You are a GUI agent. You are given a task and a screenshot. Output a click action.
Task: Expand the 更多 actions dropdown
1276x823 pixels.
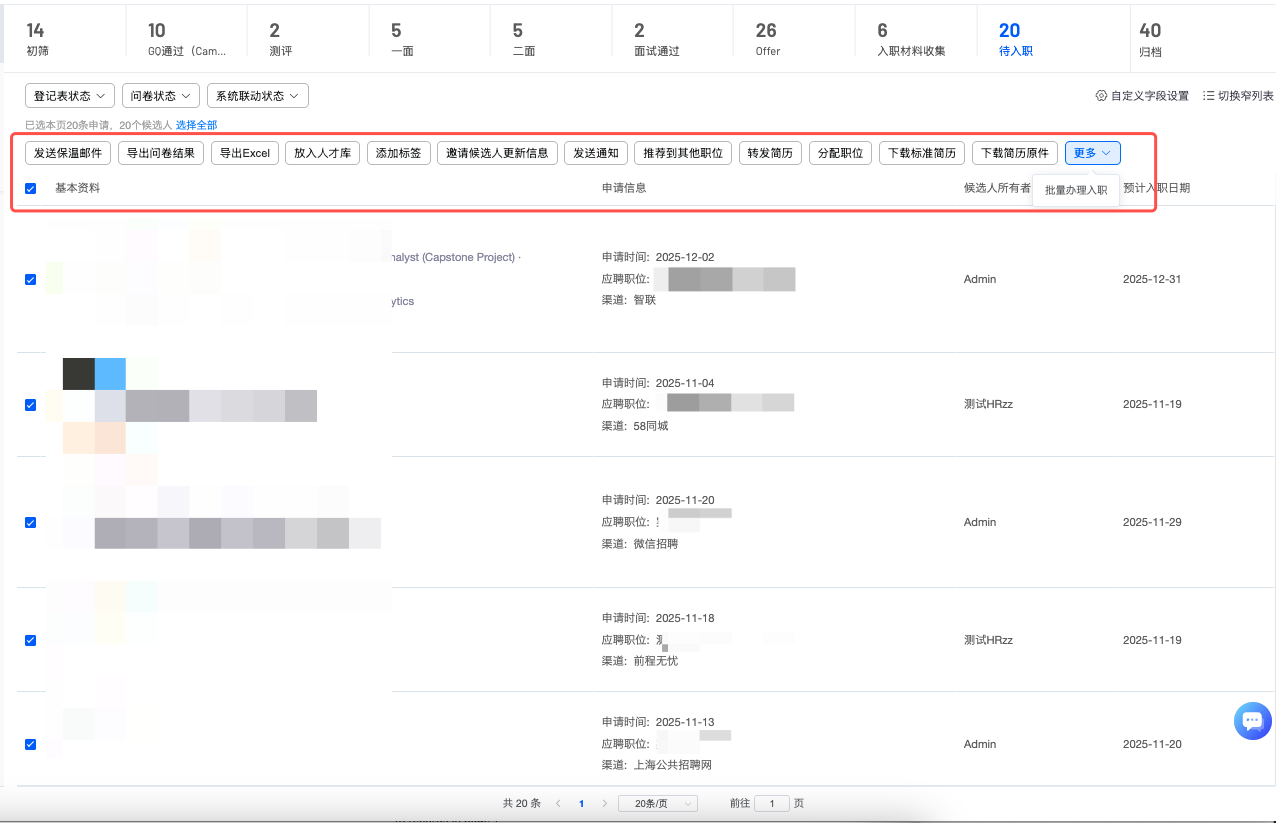point(1093,153)
